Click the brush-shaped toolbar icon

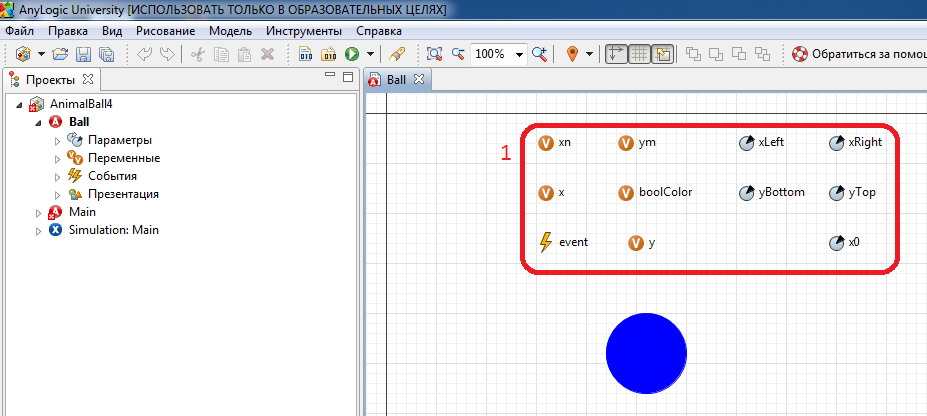tap(397, 54)
